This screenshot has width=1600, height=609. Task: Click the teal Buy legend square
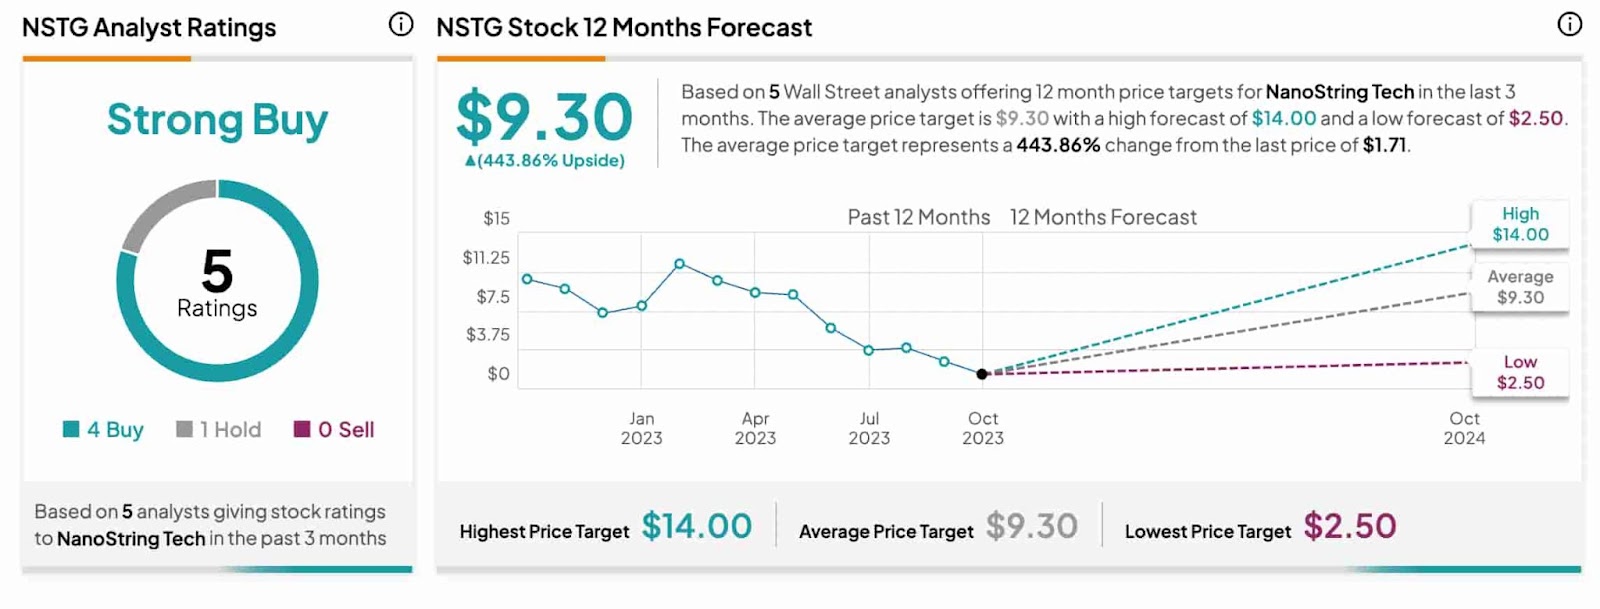[71, 429]
